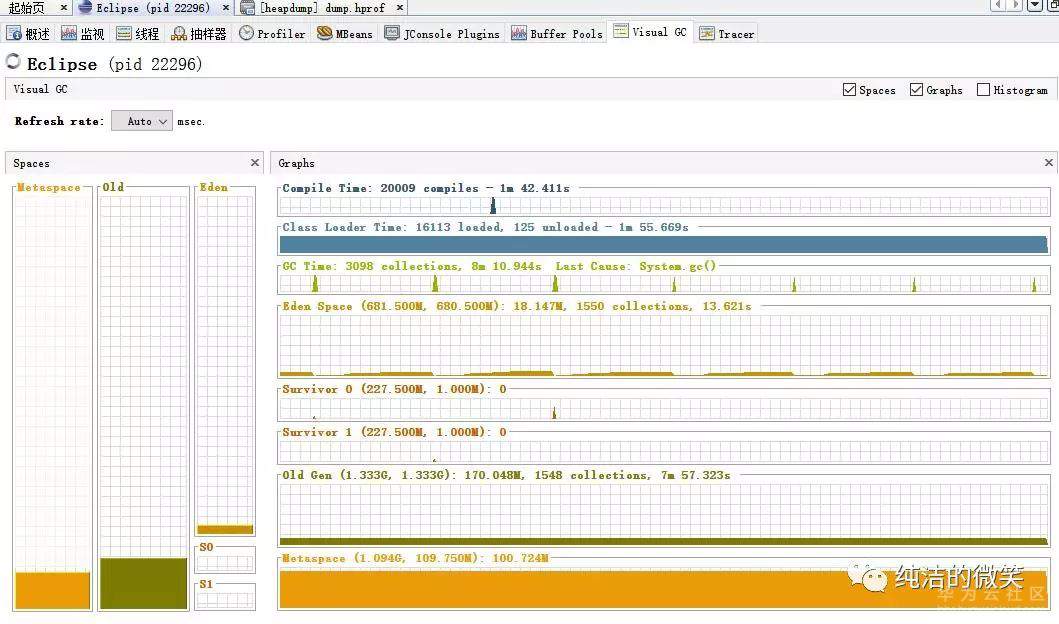Screen dimensions: 1059x624
Task: Open the 抽样器 sampler tab icon
Action: pos(178,34)
